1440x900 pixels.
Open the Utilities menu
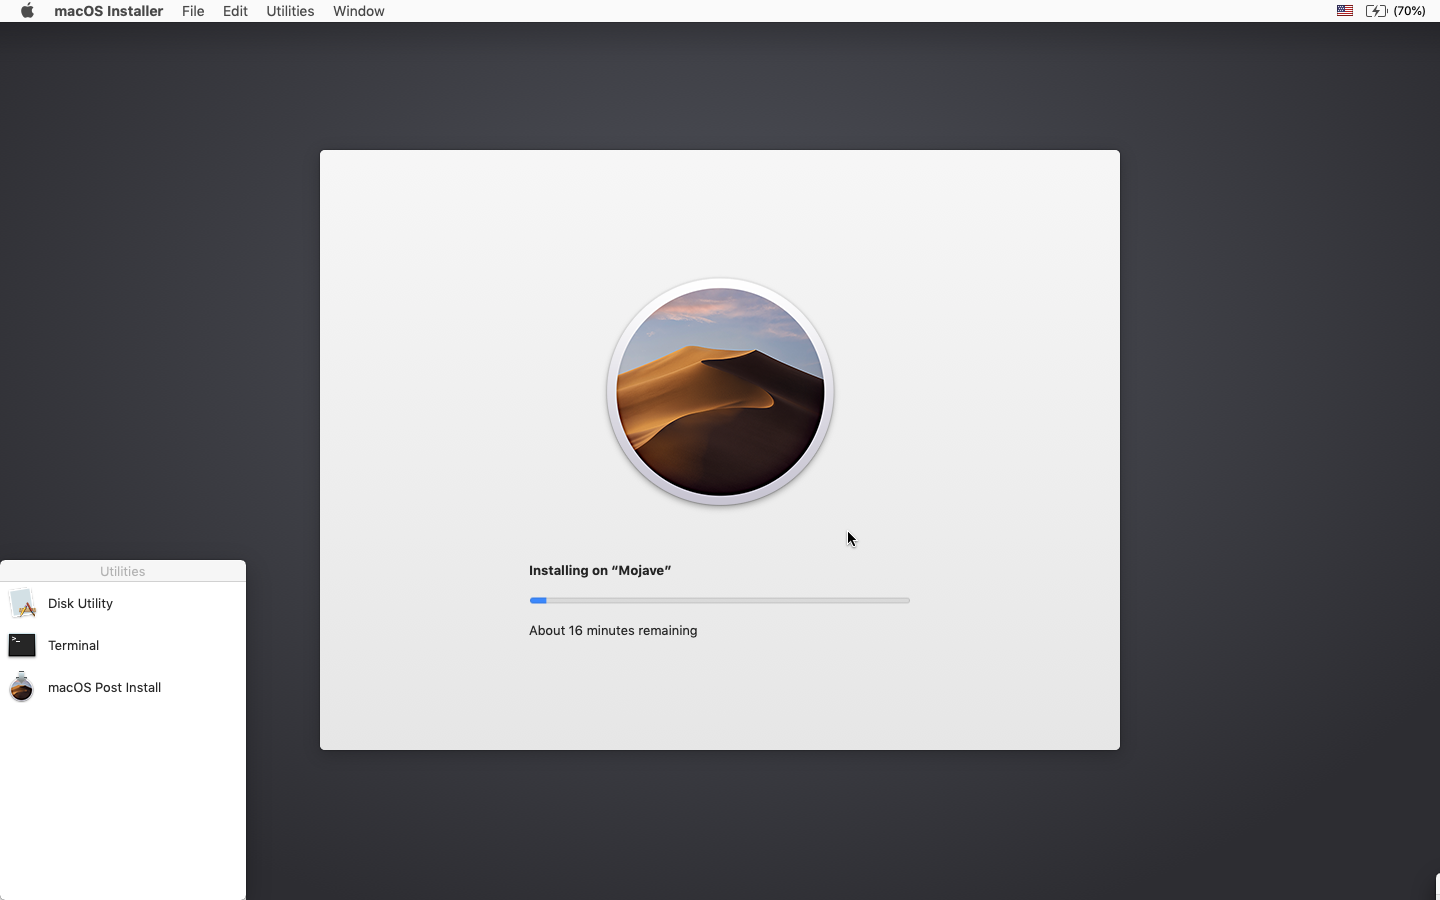point(289,11)
